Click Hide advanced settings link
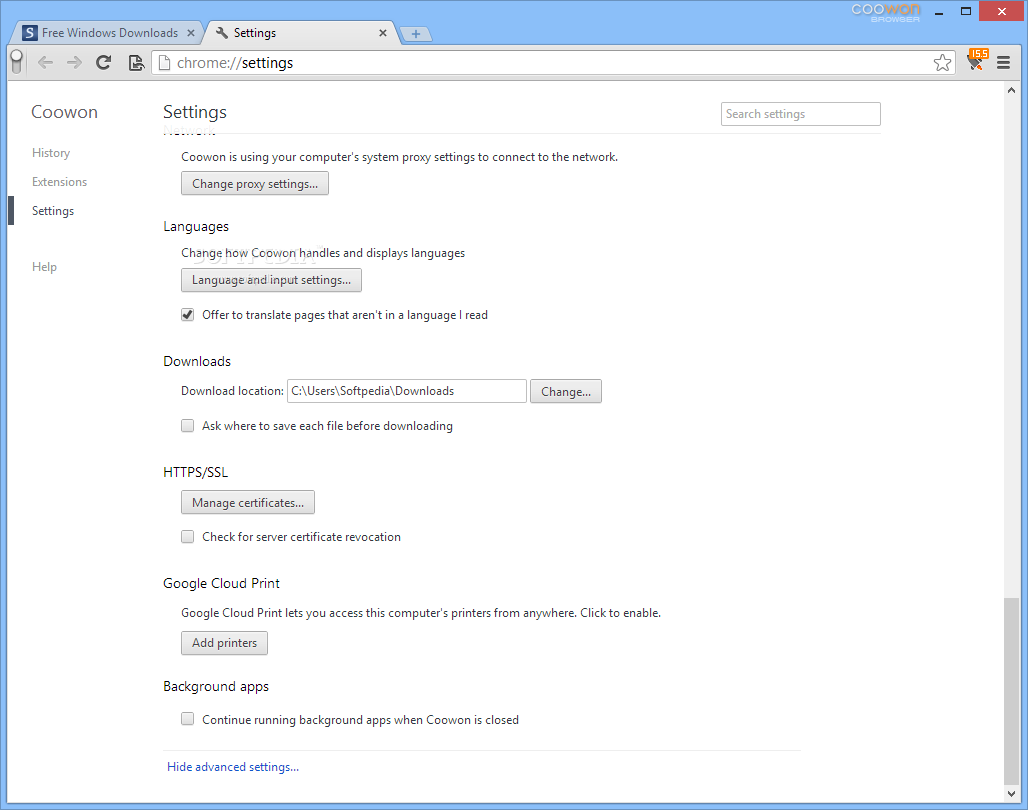This screenshot has height=810, width=1028. (233, 767)
